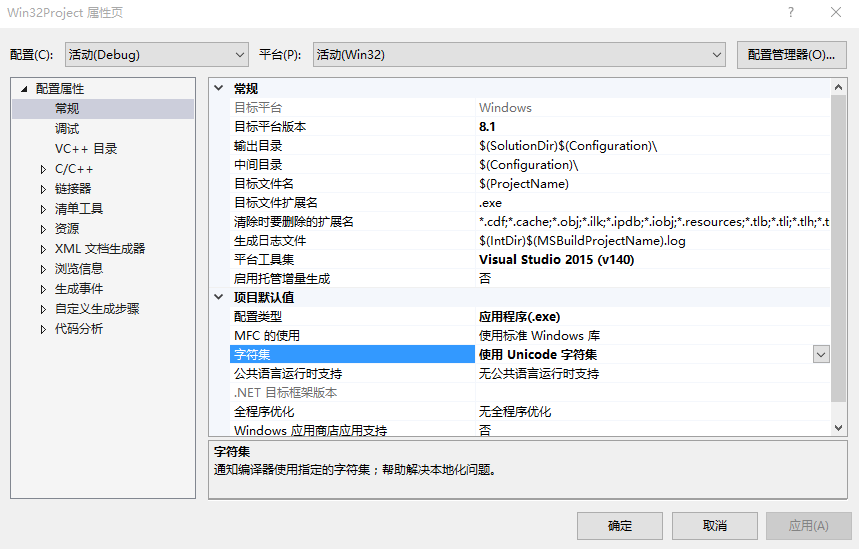Image resolution: width=859 pixels, height=549 pixels.
Task: Click the 清除时要删除的扩展名 value field
Action: click(x=654, y=222)
